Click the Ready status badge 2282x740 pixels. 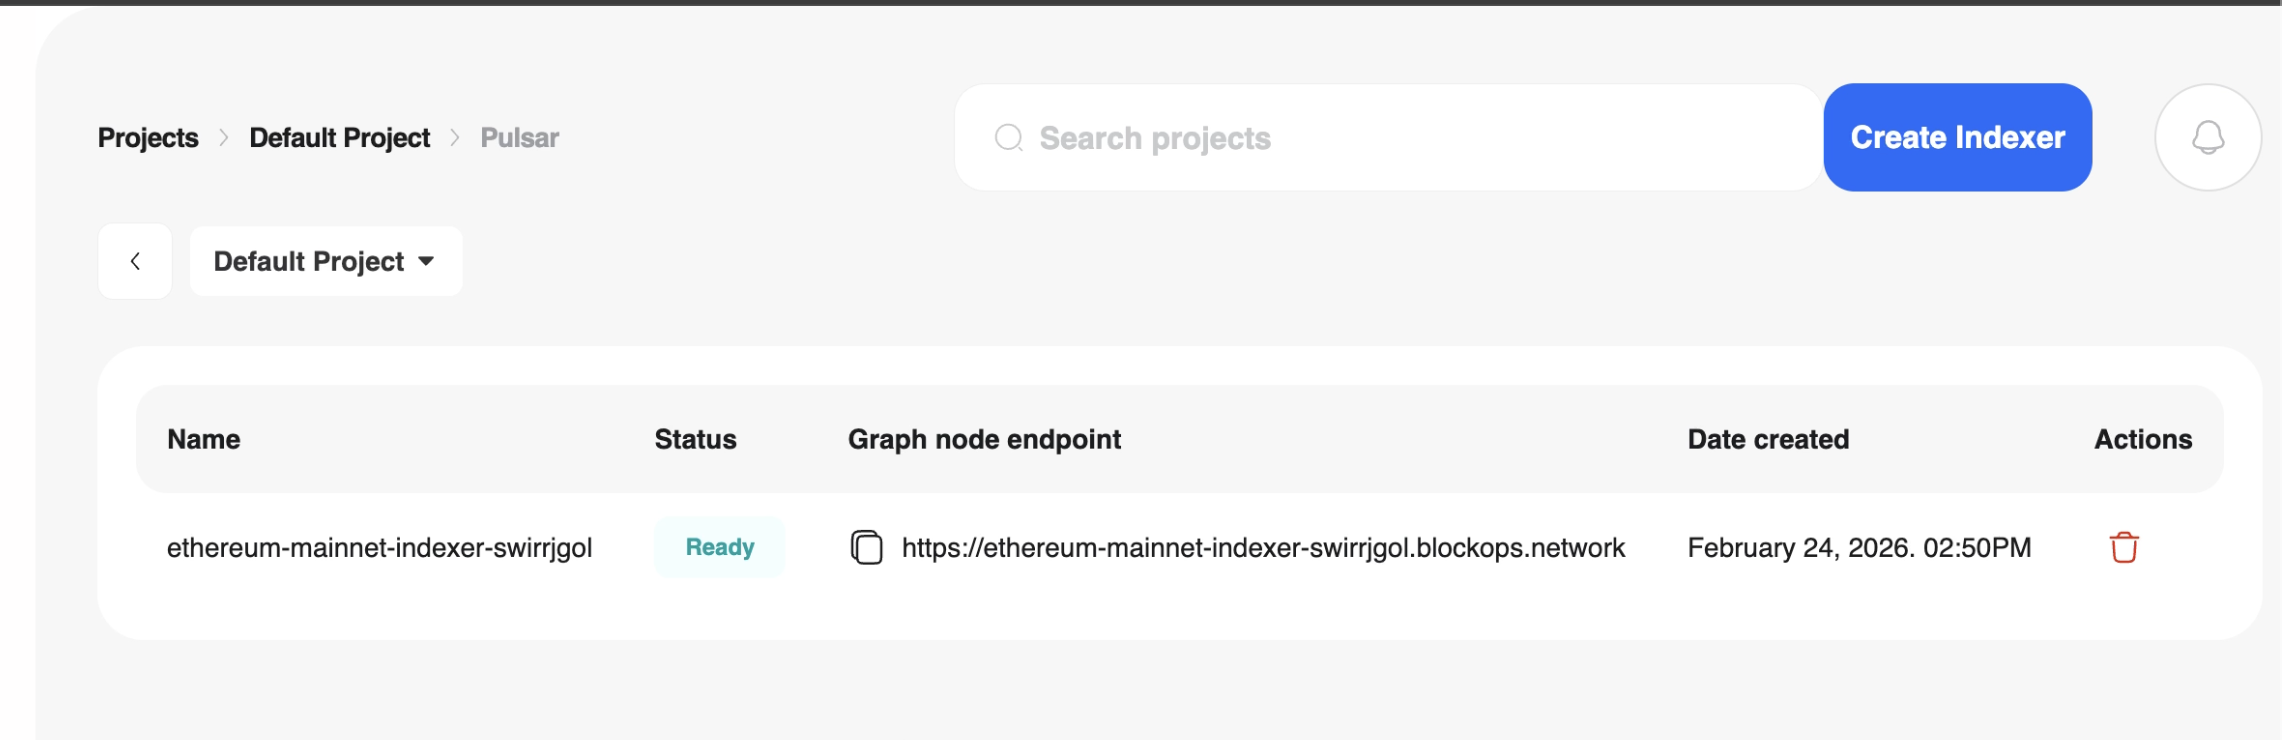pos(719,547)
